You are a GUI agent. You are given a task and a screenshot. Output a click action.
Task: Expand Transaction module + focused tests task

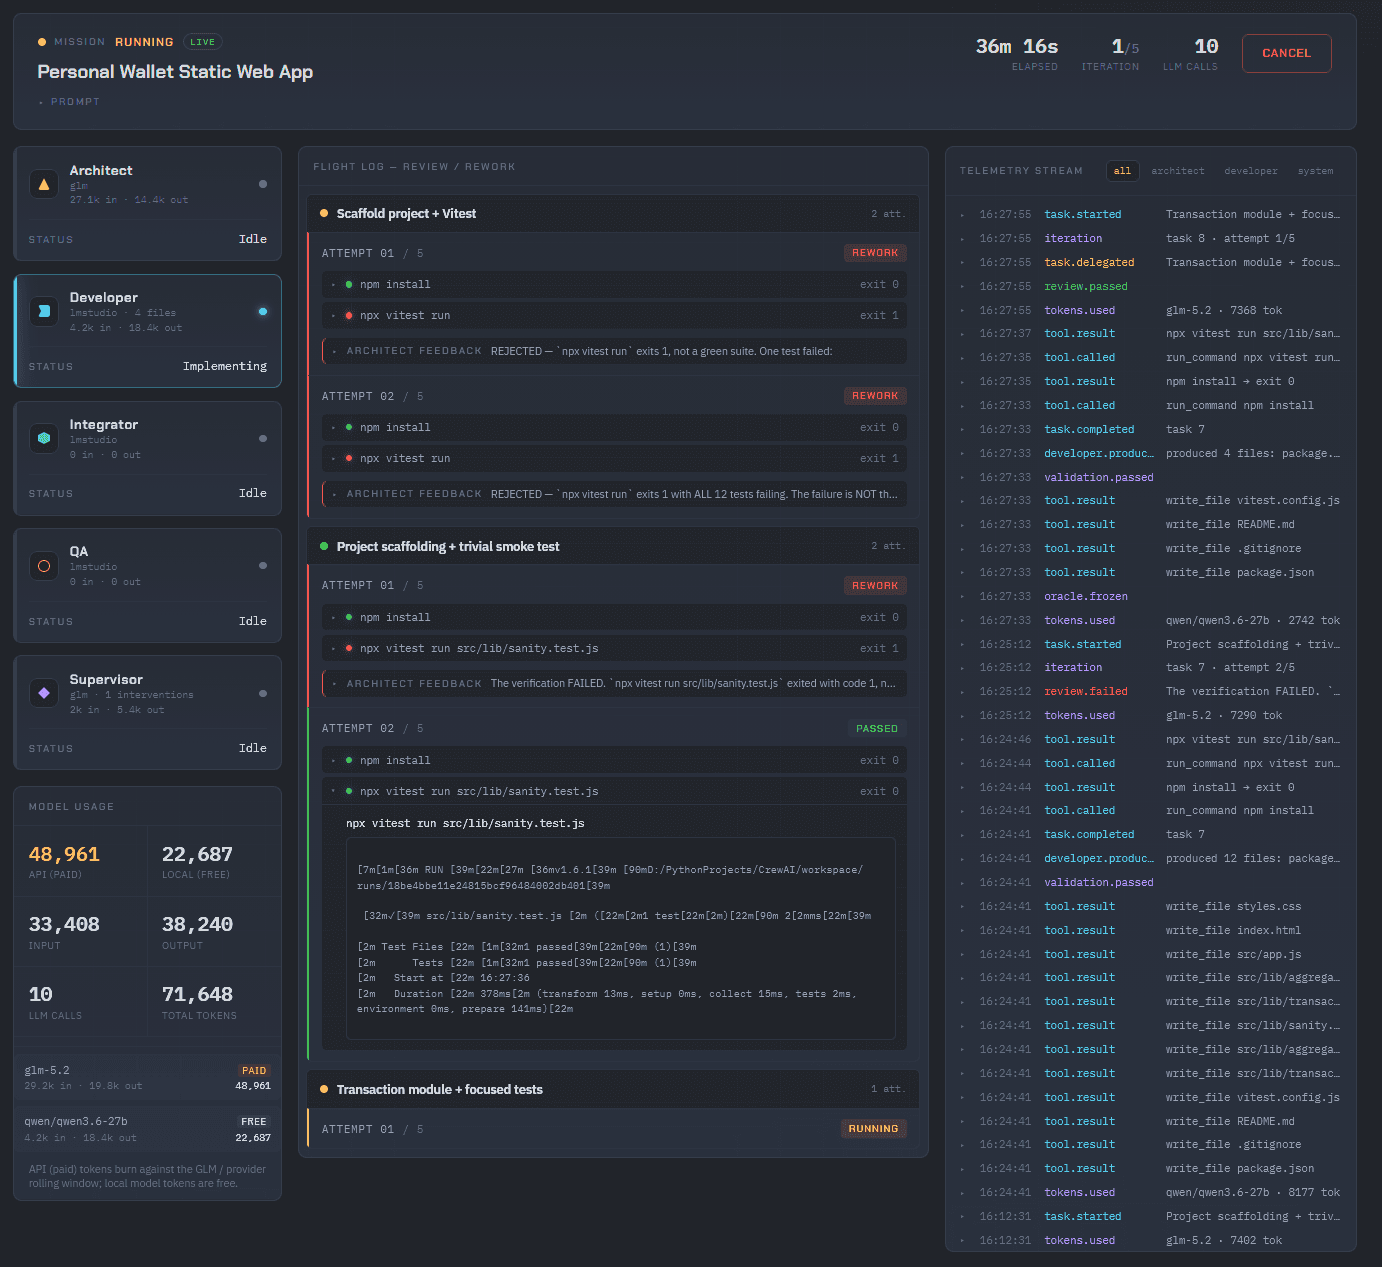tap(613, 1089)
